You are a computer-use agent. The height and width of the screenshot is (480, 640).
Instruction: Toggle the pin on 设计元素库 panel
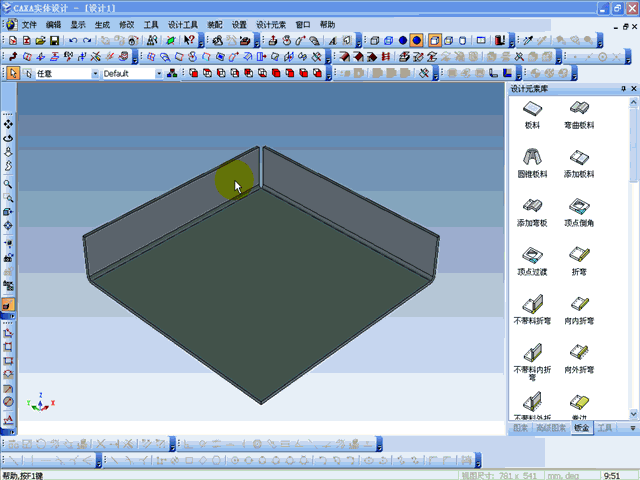(x=623, y=89)
